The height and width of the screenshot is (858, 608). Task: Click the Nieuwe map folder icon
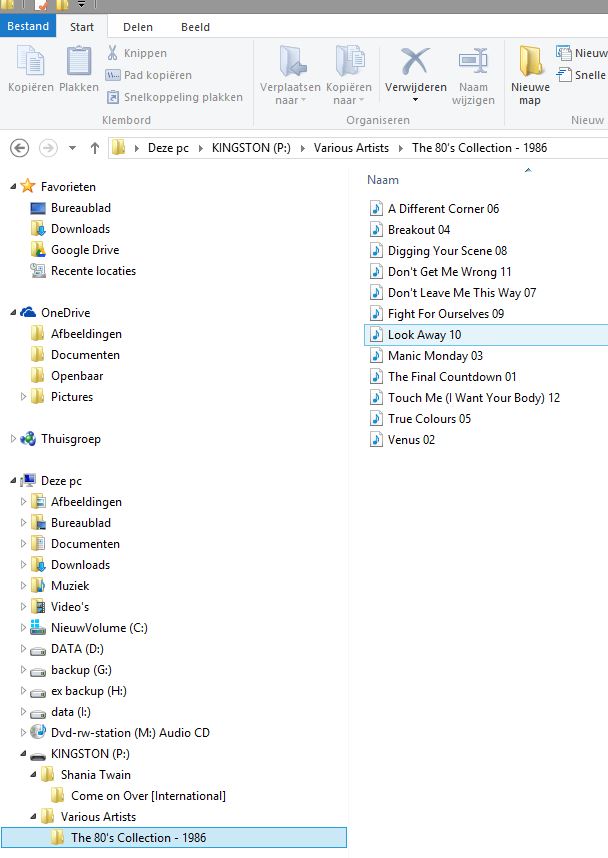[531, 61]
